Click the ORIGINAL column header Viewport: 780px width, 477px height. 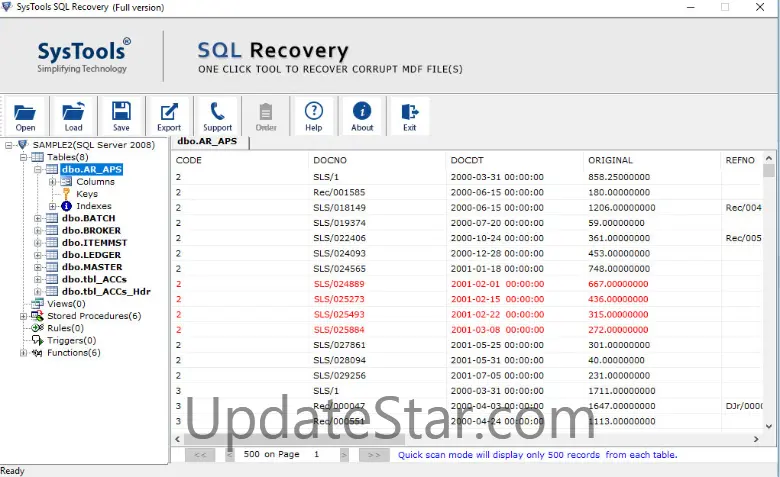652,160
